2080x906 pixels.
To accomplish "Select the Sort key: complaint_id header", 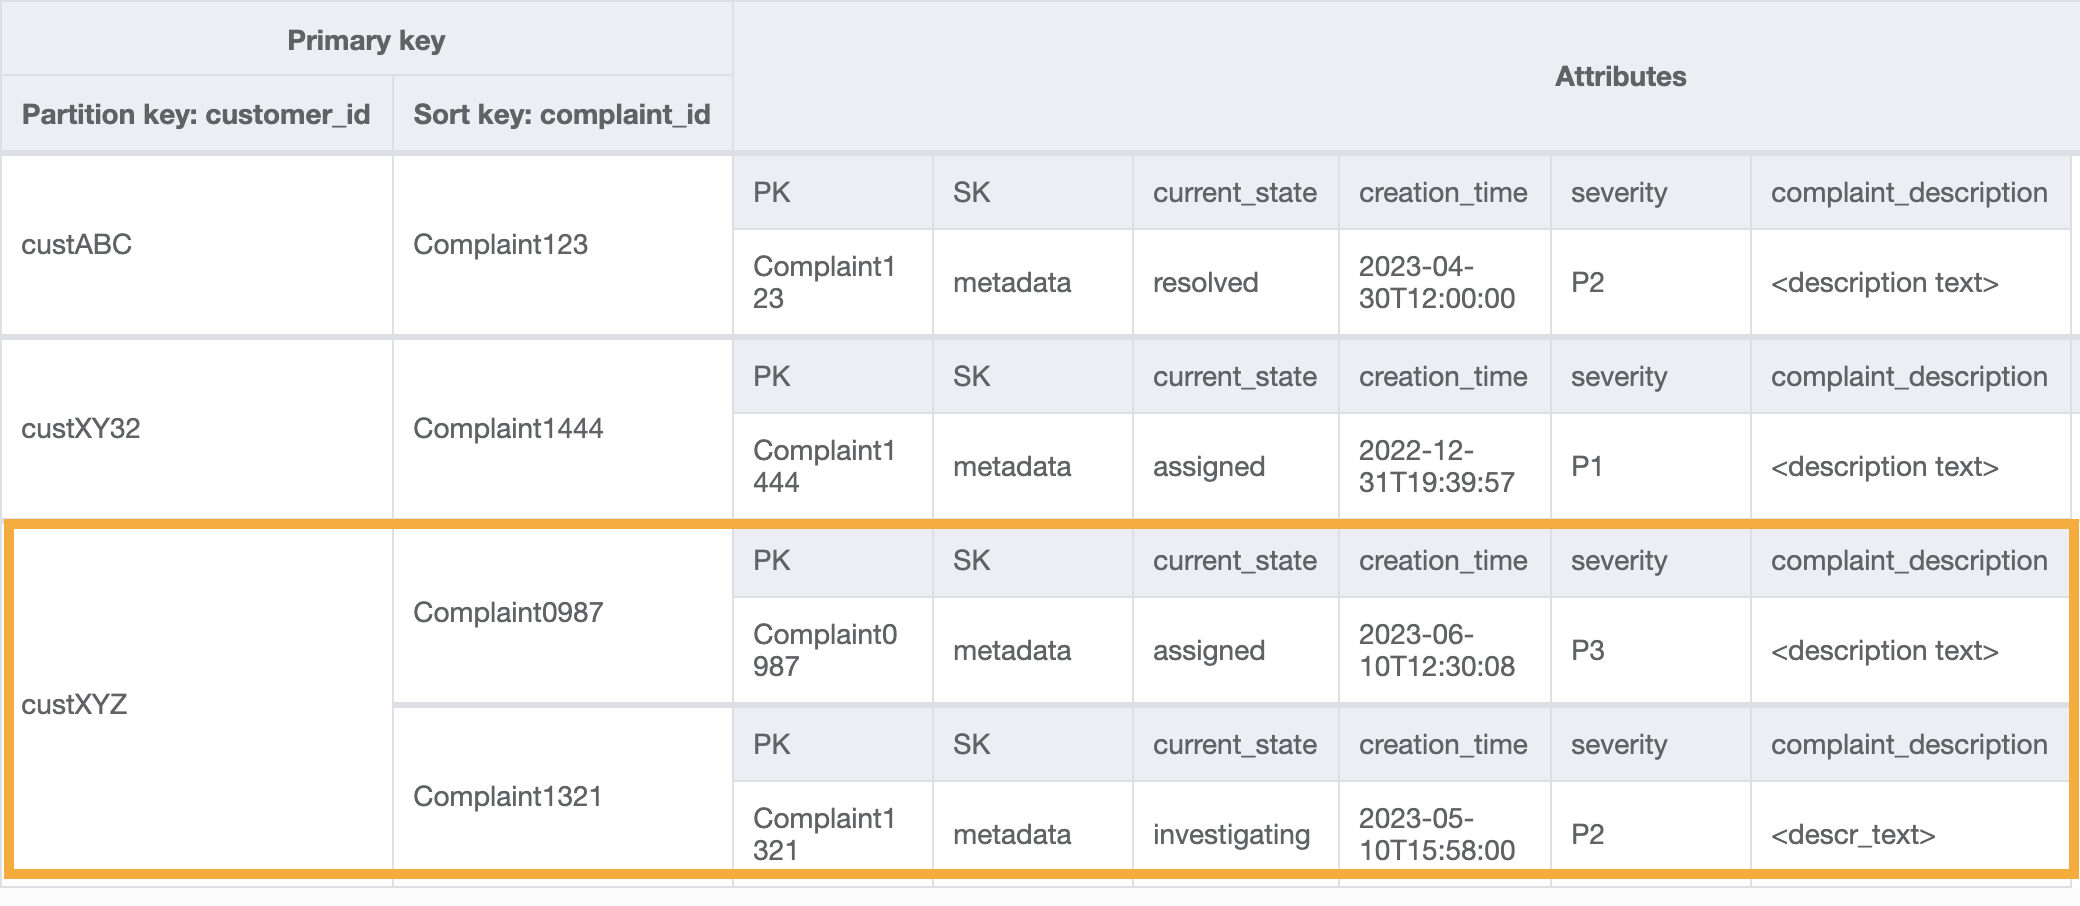I will [562, 115].
